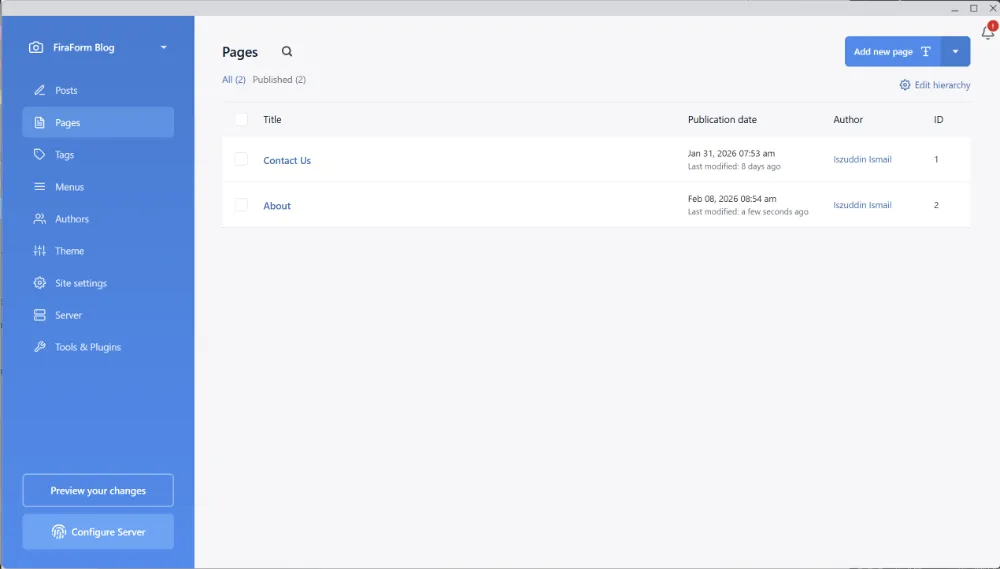This screenshot has height=569, width=1000.
Task: Open the Contact Us page
Action: (x=287, y=161)
